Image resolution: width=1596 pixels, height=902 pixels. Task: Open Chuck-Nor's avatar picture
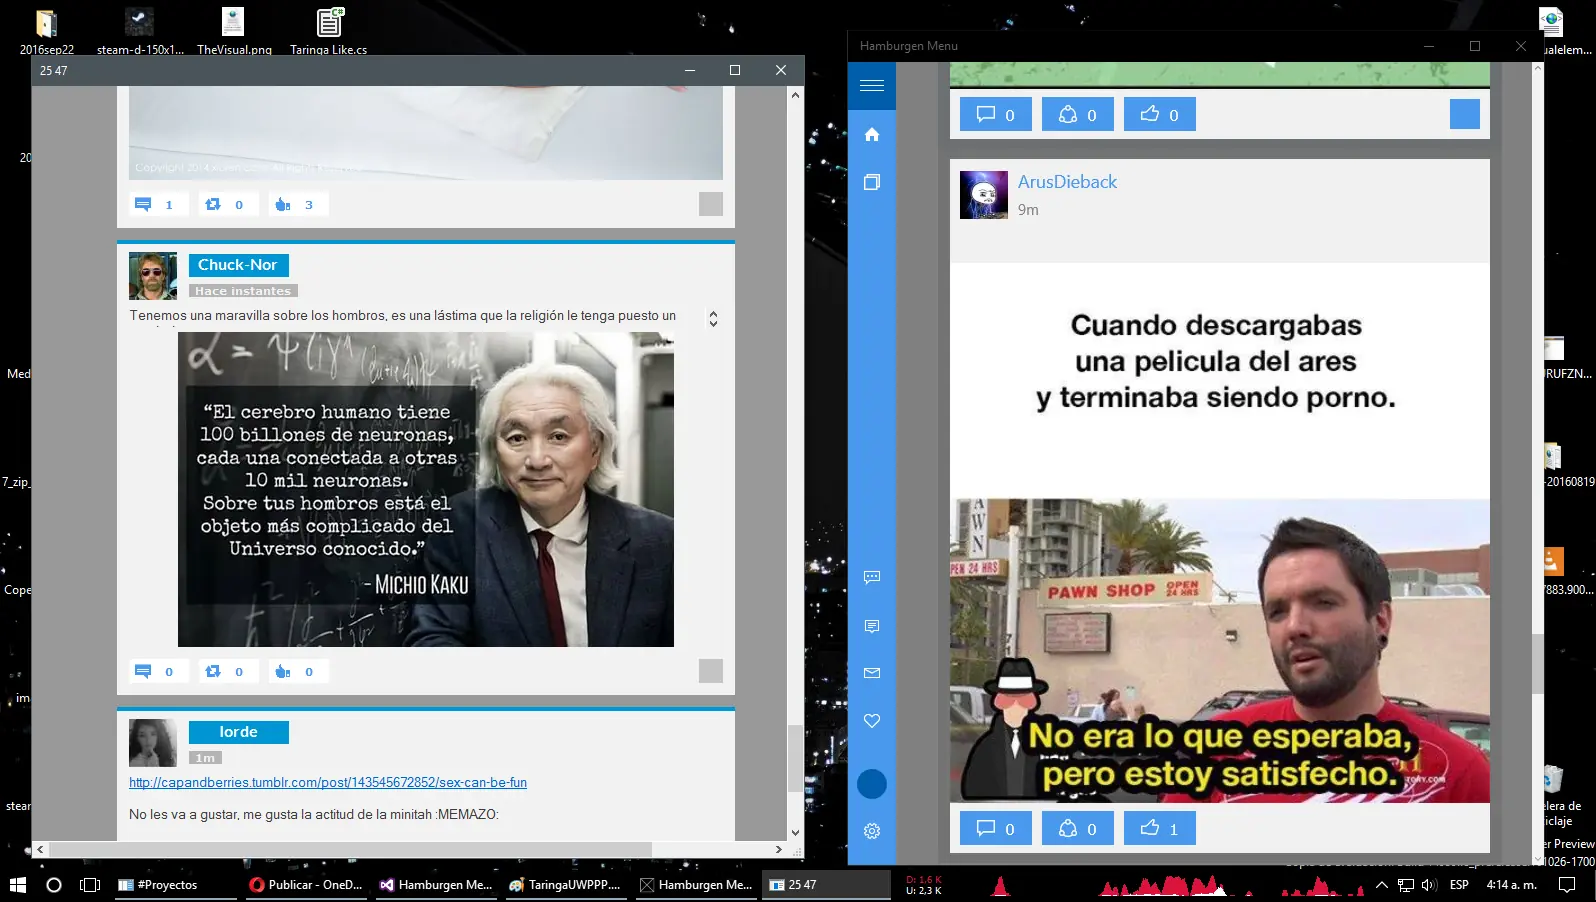[x=153, y=276]
